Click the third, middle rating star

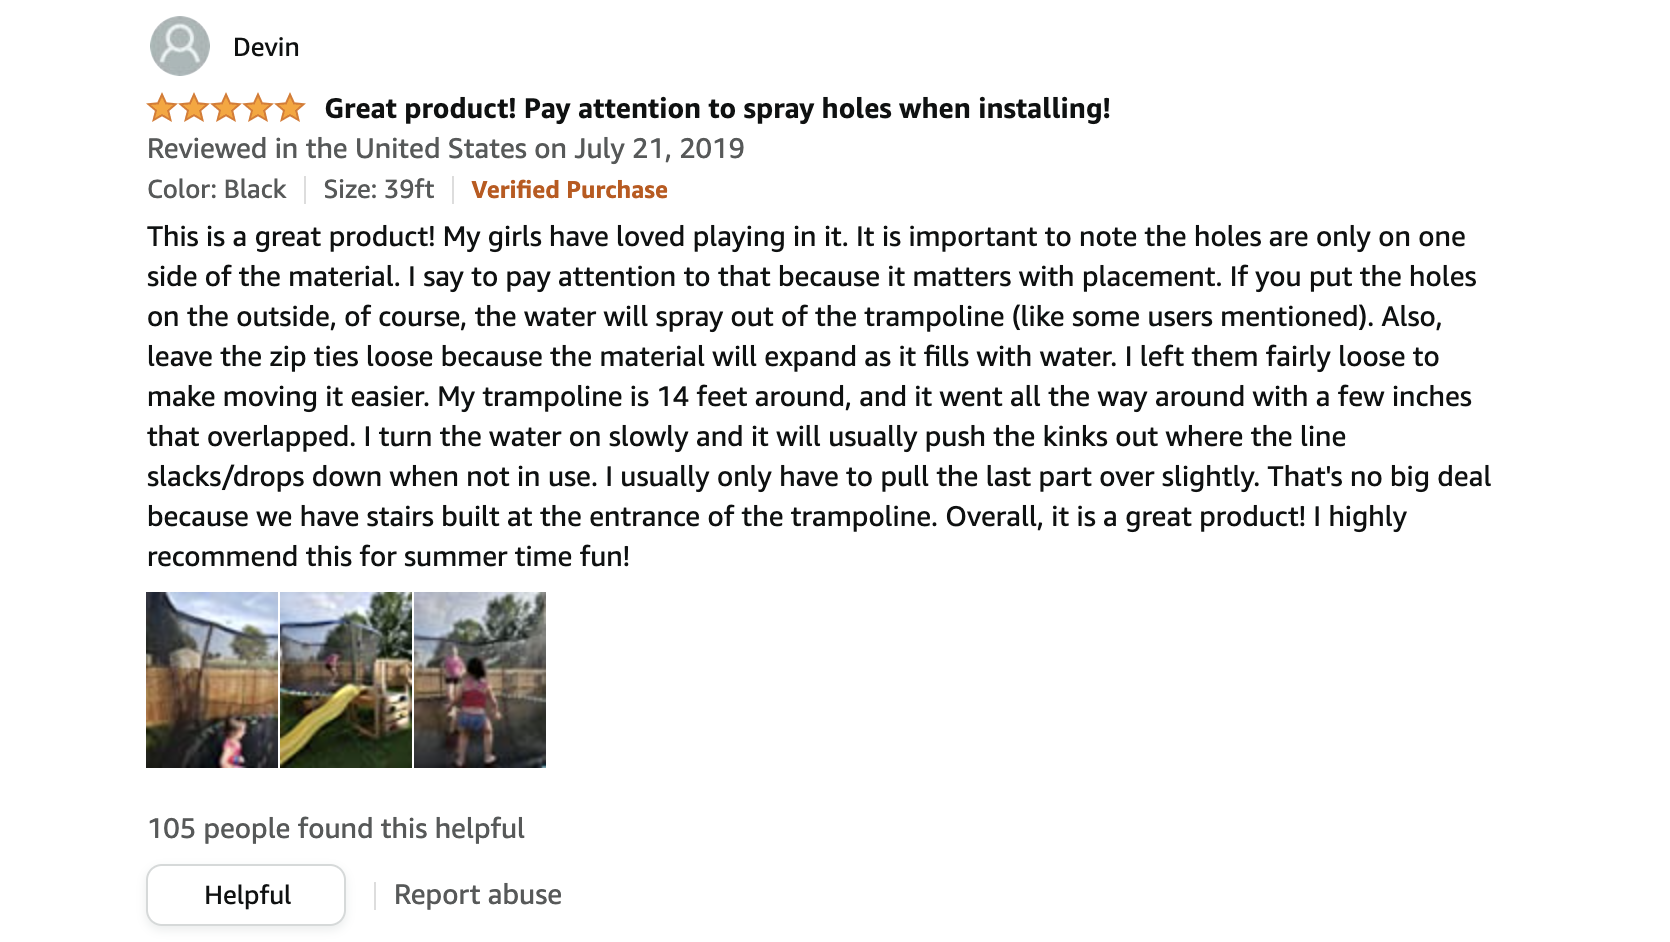click(226, 108)
